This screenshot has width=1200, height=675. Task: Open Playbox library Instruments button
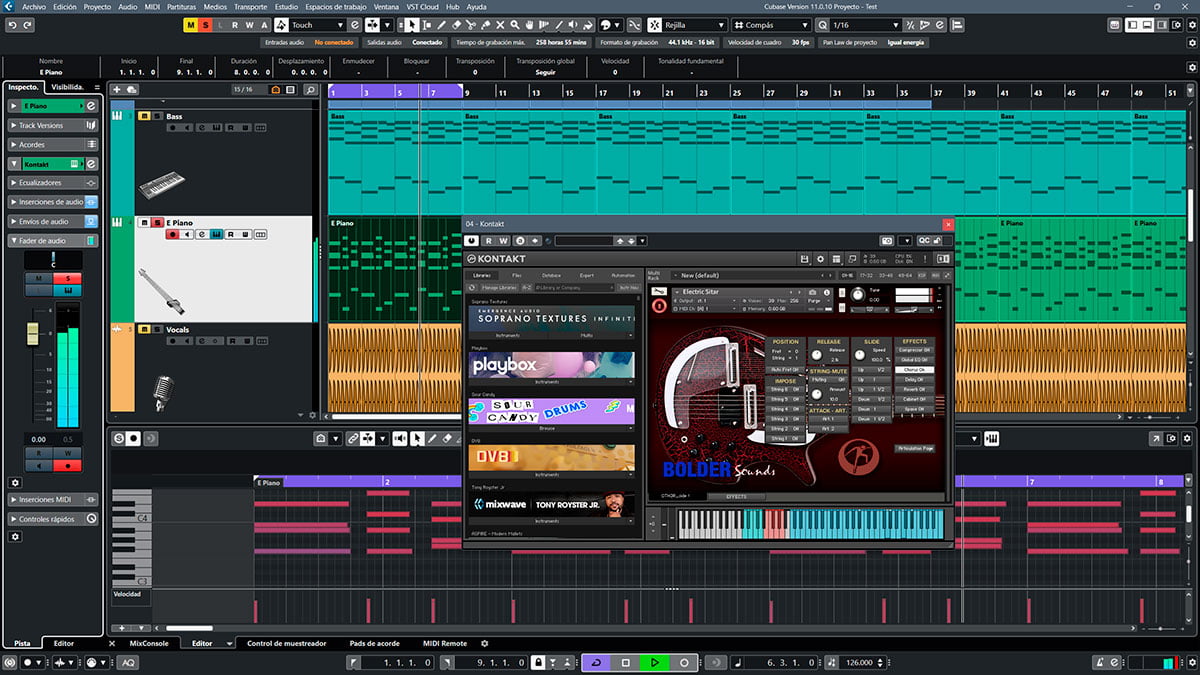coord(545,381)
